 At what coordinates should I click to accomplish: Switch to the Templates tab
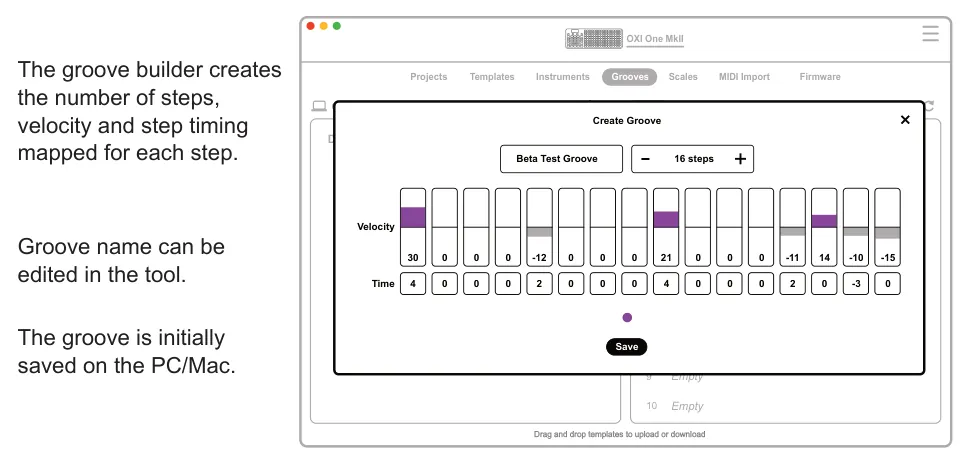pos(492,77)
